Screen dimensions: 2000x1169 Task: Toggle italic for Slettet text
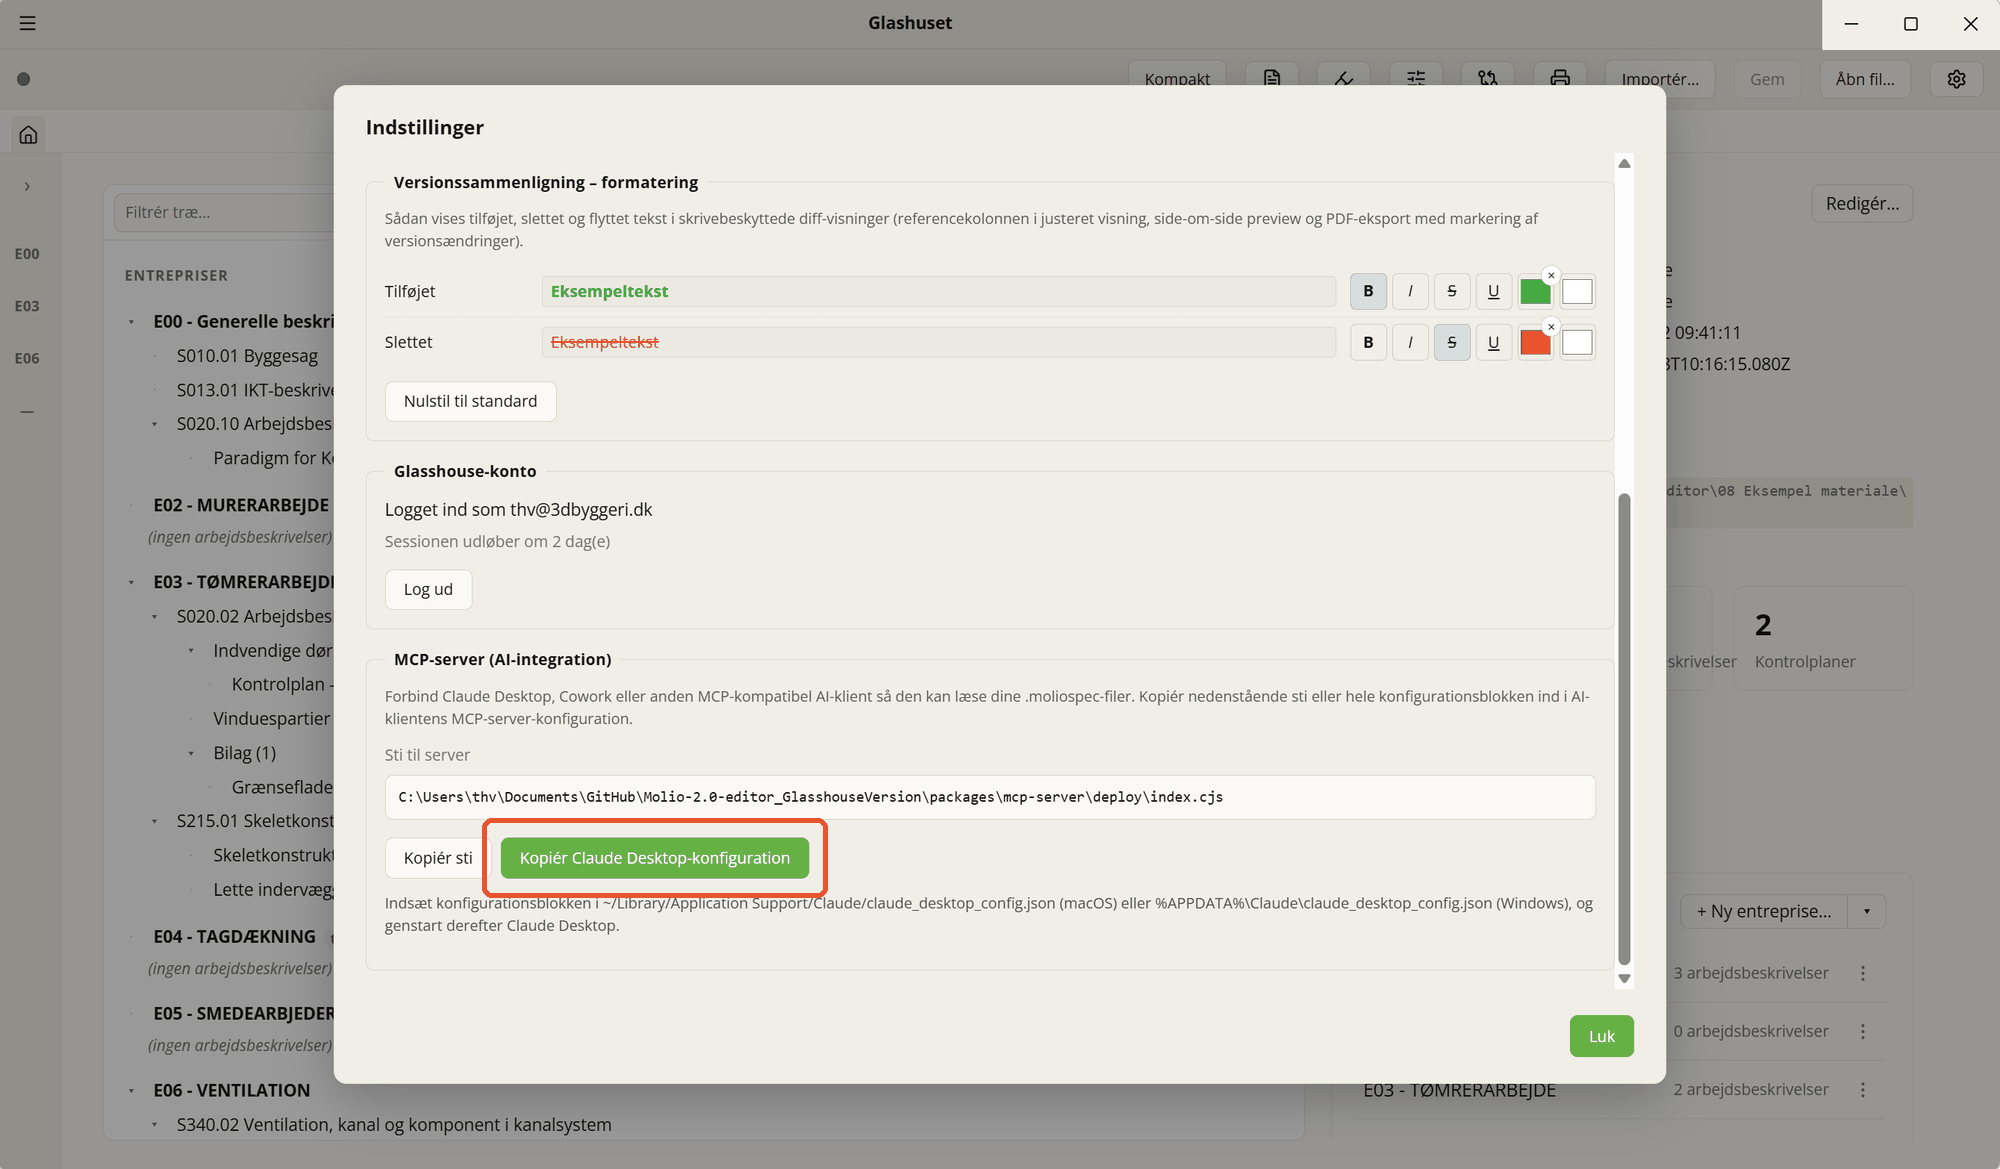[x=1410, y=342]
